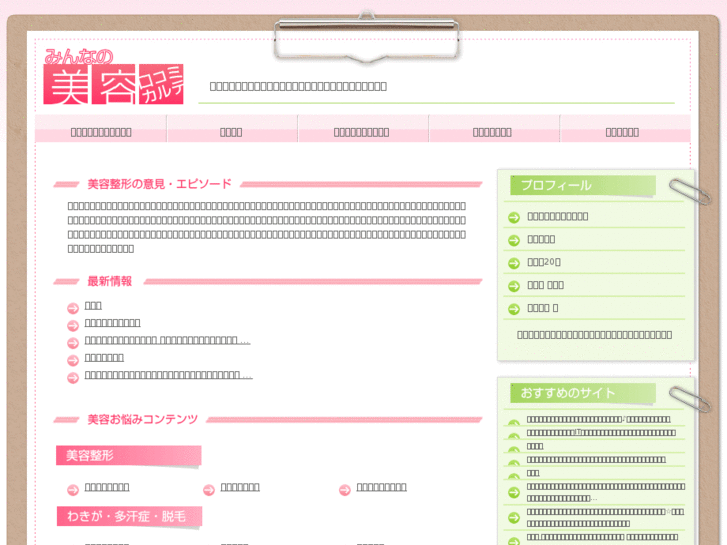The image size is (727, 545).
Task: Open the fifth, longest link under 最新情報
Action: pyautogui.click(x=169, y=375)
